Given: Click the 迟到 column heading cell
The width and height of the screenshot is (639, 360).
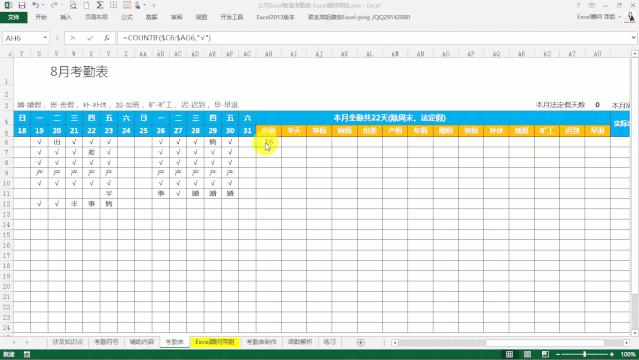Looking at the screenshot, I should (x=572, y=131).
